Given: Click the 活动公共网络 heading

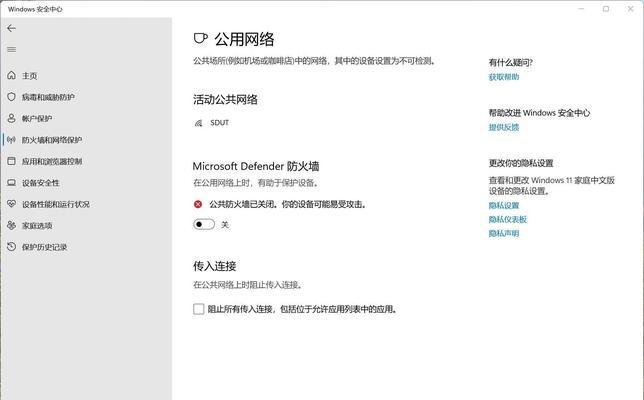Looking at the screenshot, I should (x=225, y=99).
